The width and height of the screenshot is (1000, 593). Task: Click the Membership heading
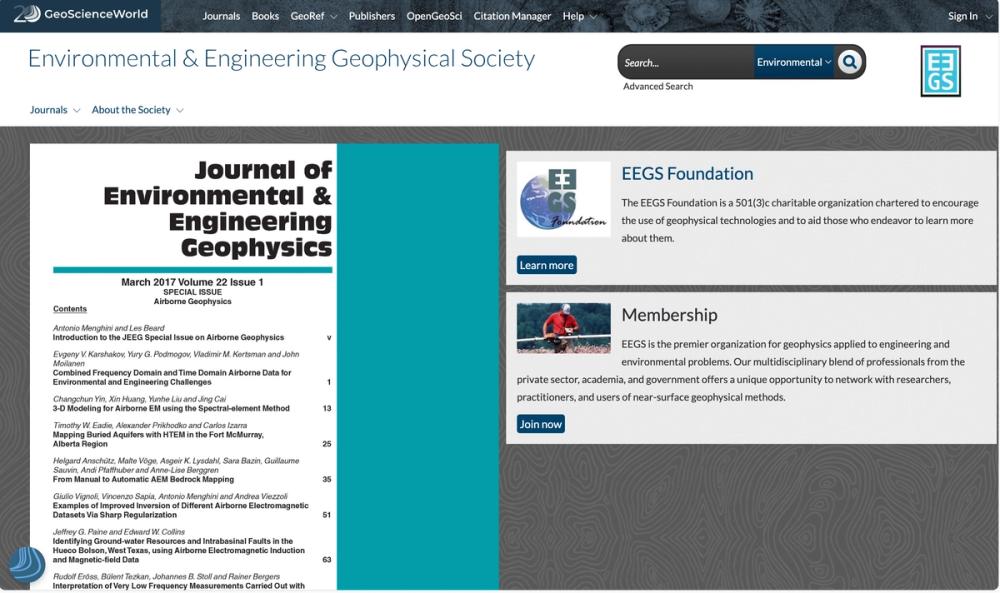coord(669,314)
